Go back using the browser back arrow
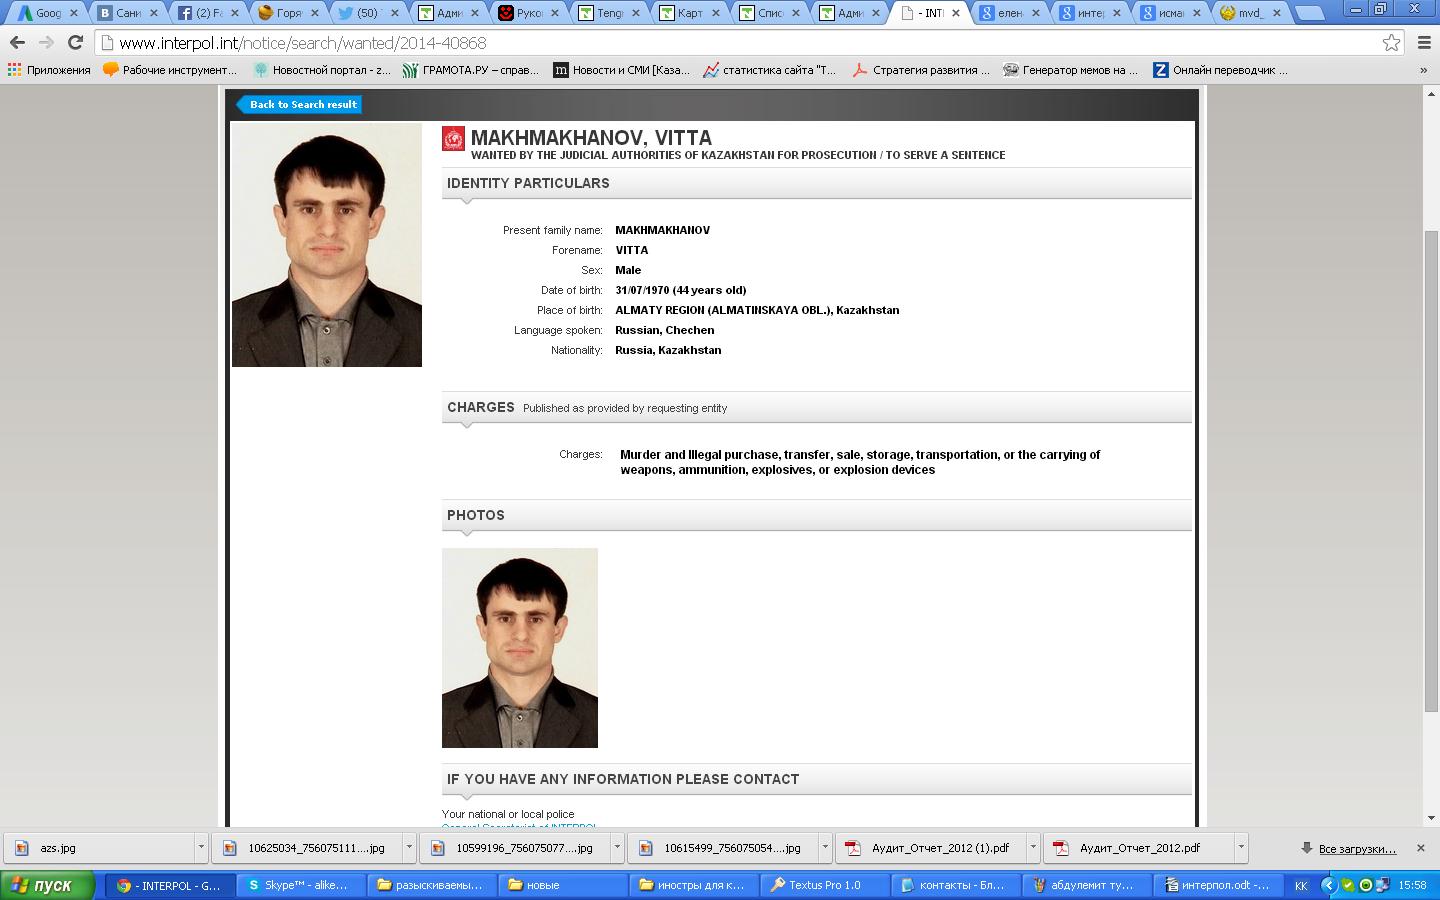 (17, 43)
